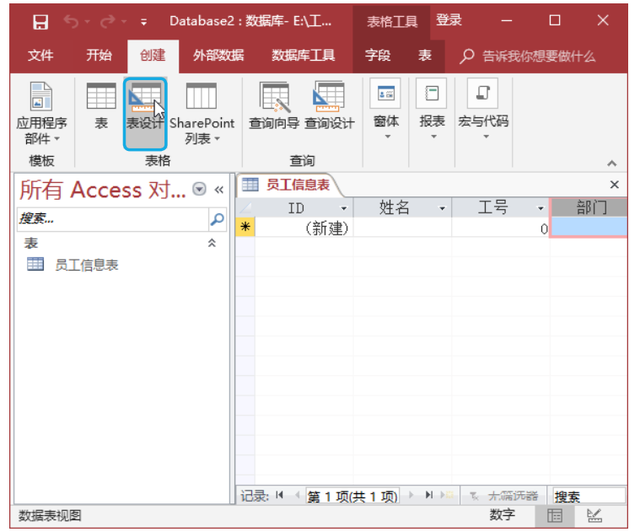
Task: Click the 登录 sign-in link
Action: [449, 20]
